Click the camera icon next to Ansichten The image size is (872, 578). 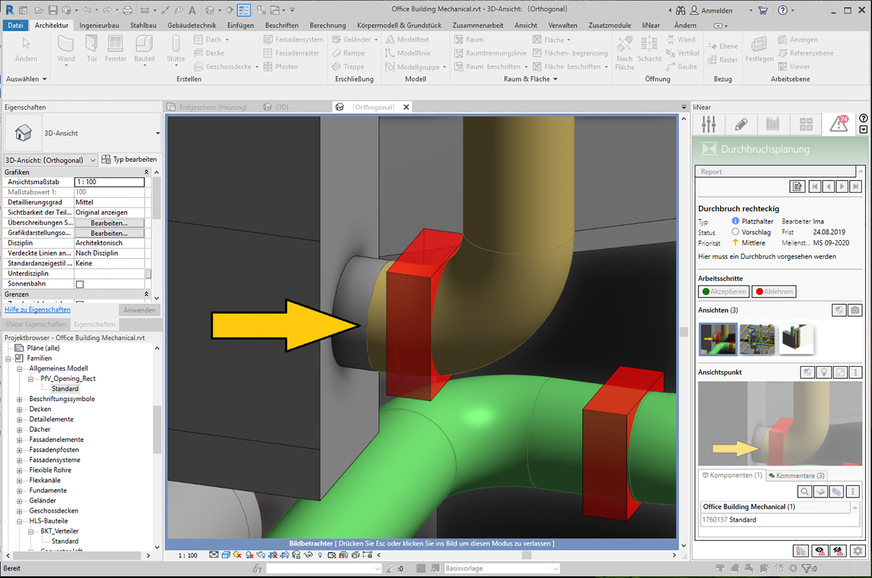pos(855,311)
